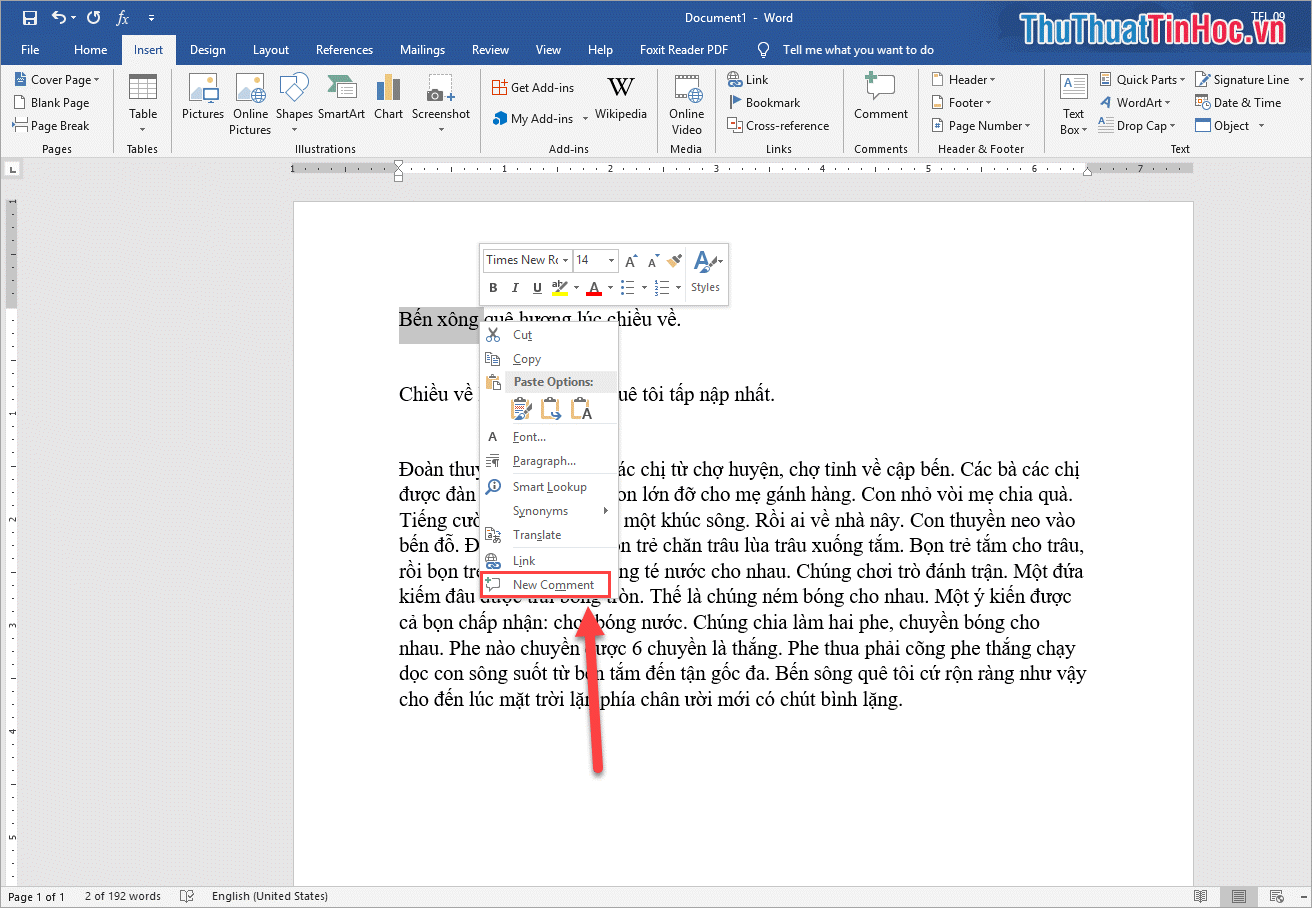Insert a Page Break
Image resolution: width=1312 pixels, height=908 pixels.
pos(52,126)
